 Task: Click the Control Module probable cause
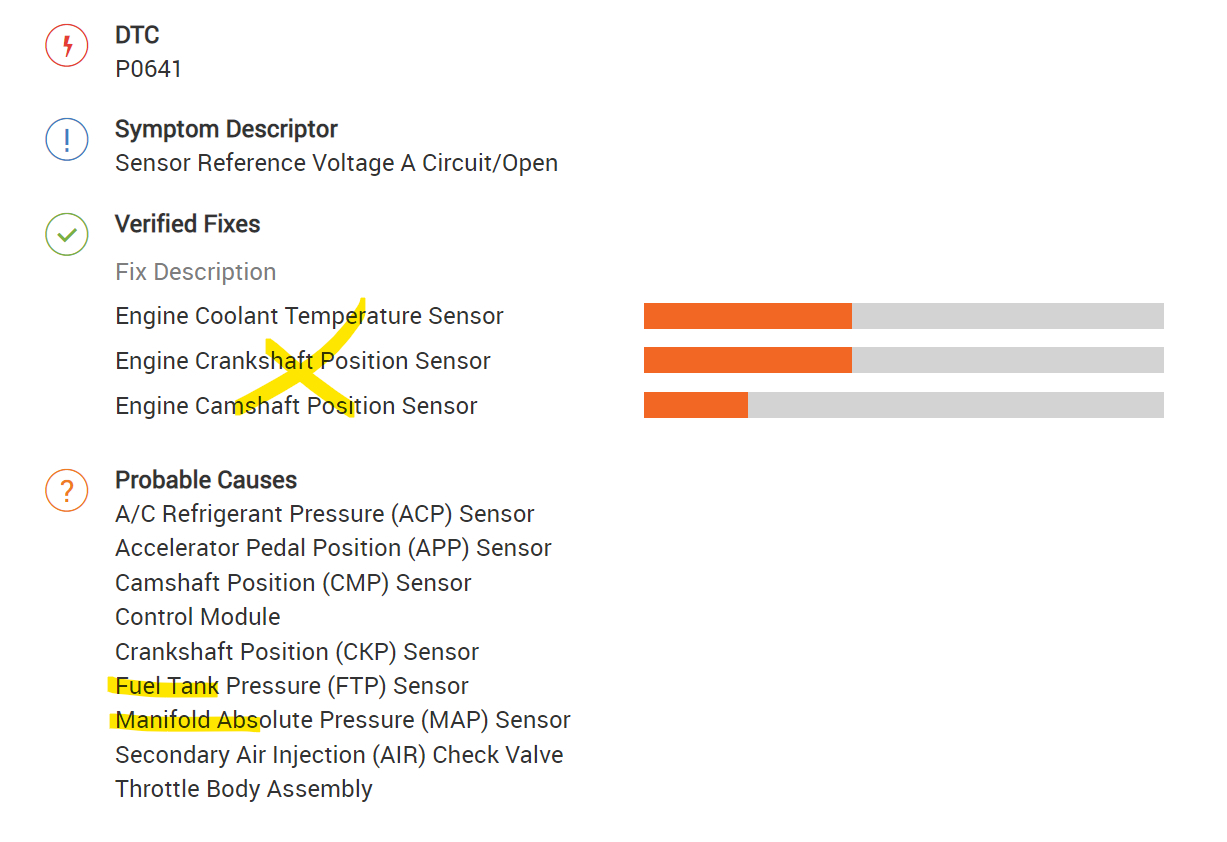[197, 617]
